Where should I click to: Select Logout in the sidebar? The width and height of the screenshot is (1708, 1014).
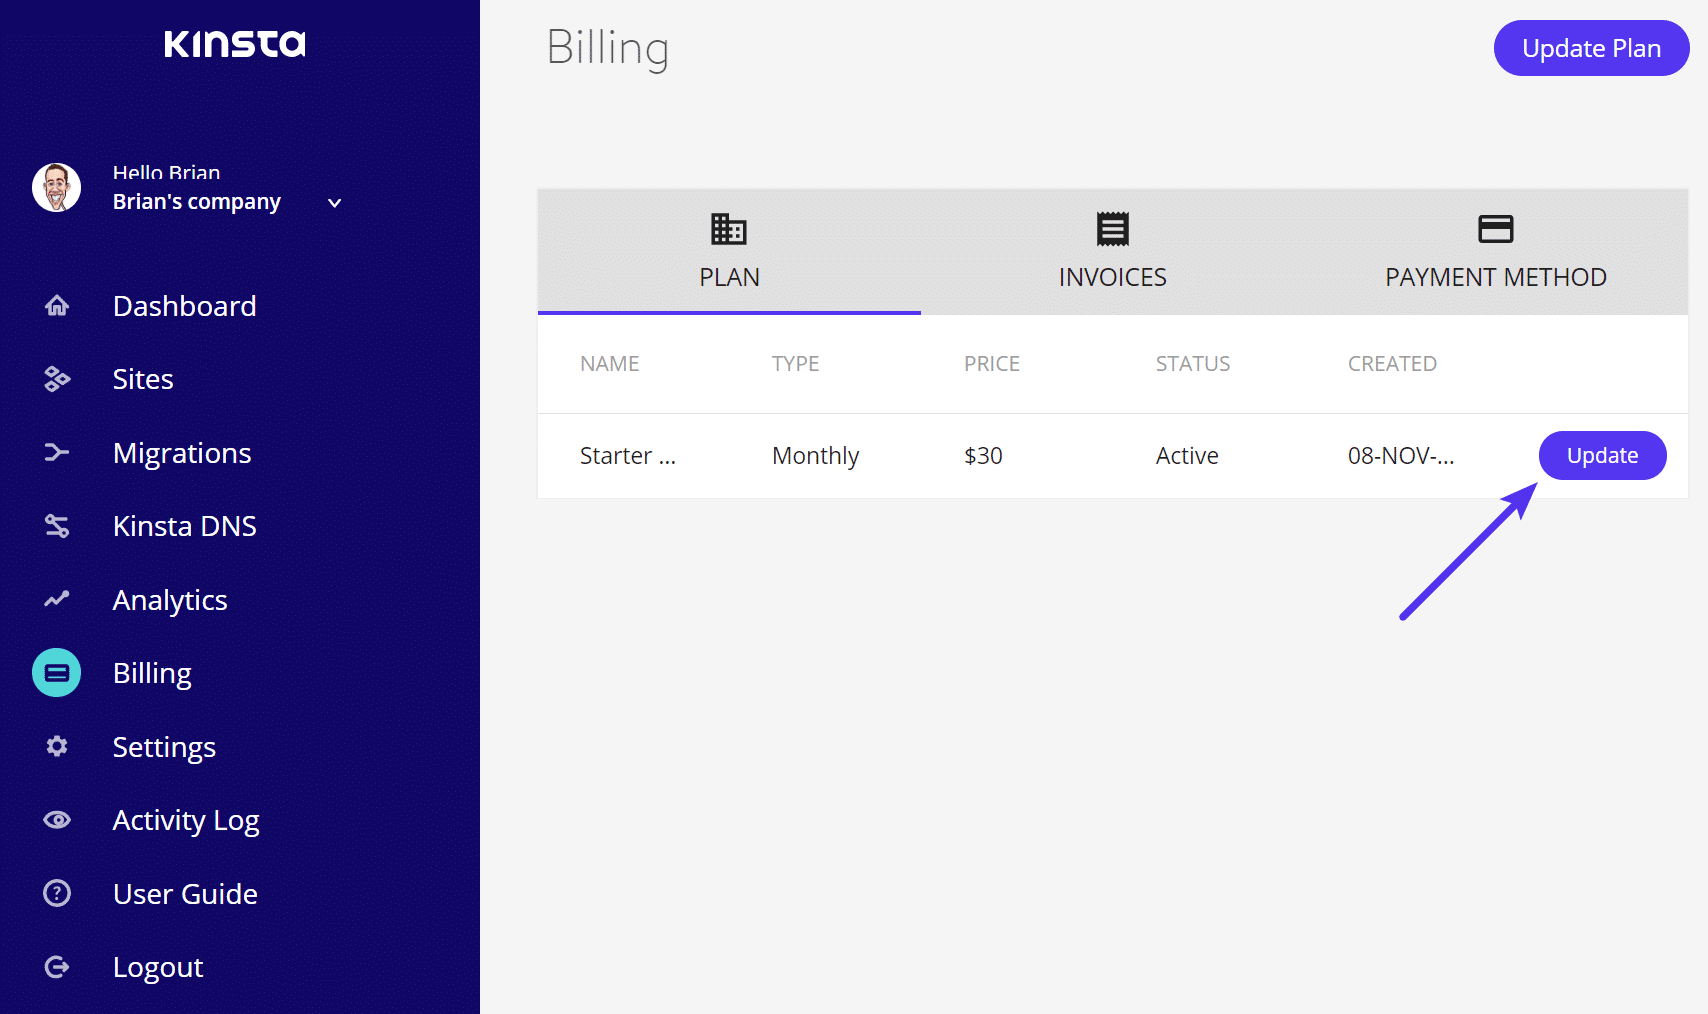158,967
